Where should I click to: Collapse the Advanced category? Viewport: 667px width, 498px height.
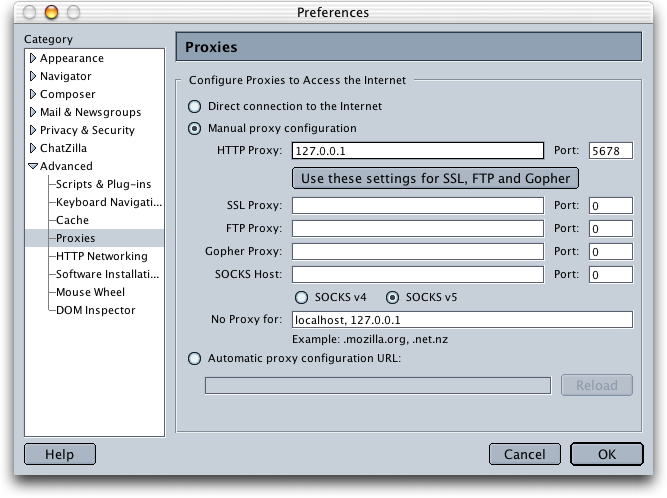pos(33,166)
